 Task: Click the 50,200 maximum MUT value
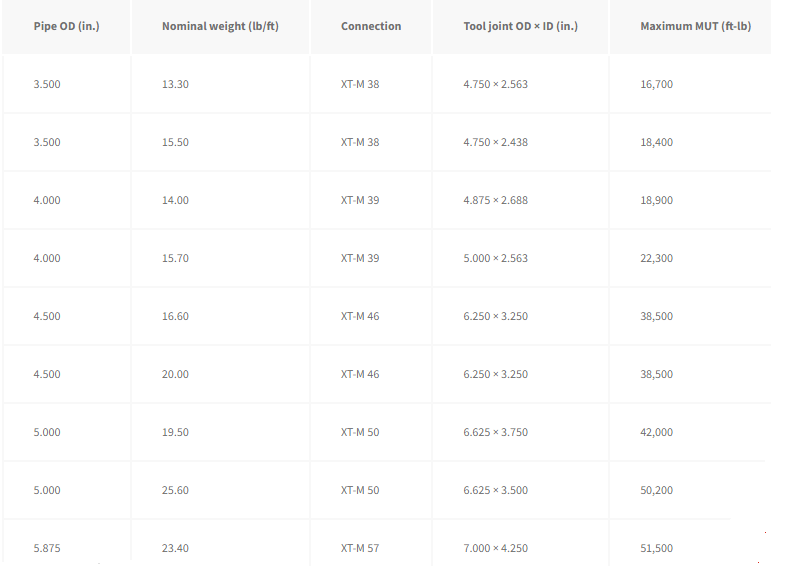[656, 490]
